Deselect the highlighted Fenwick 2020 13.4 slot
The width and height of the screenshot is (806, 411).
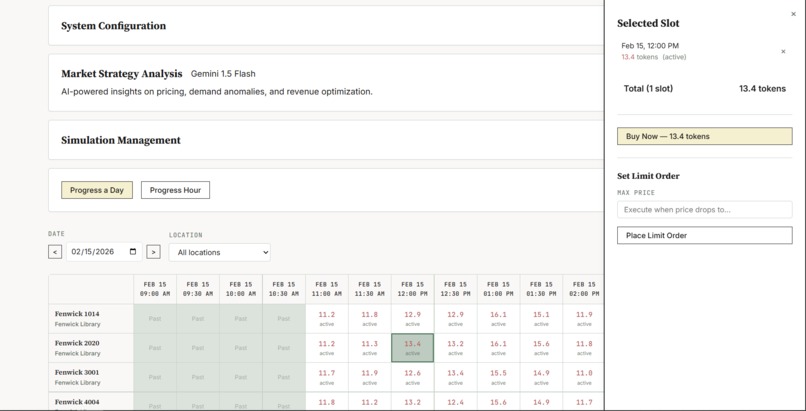click(412, 348)
